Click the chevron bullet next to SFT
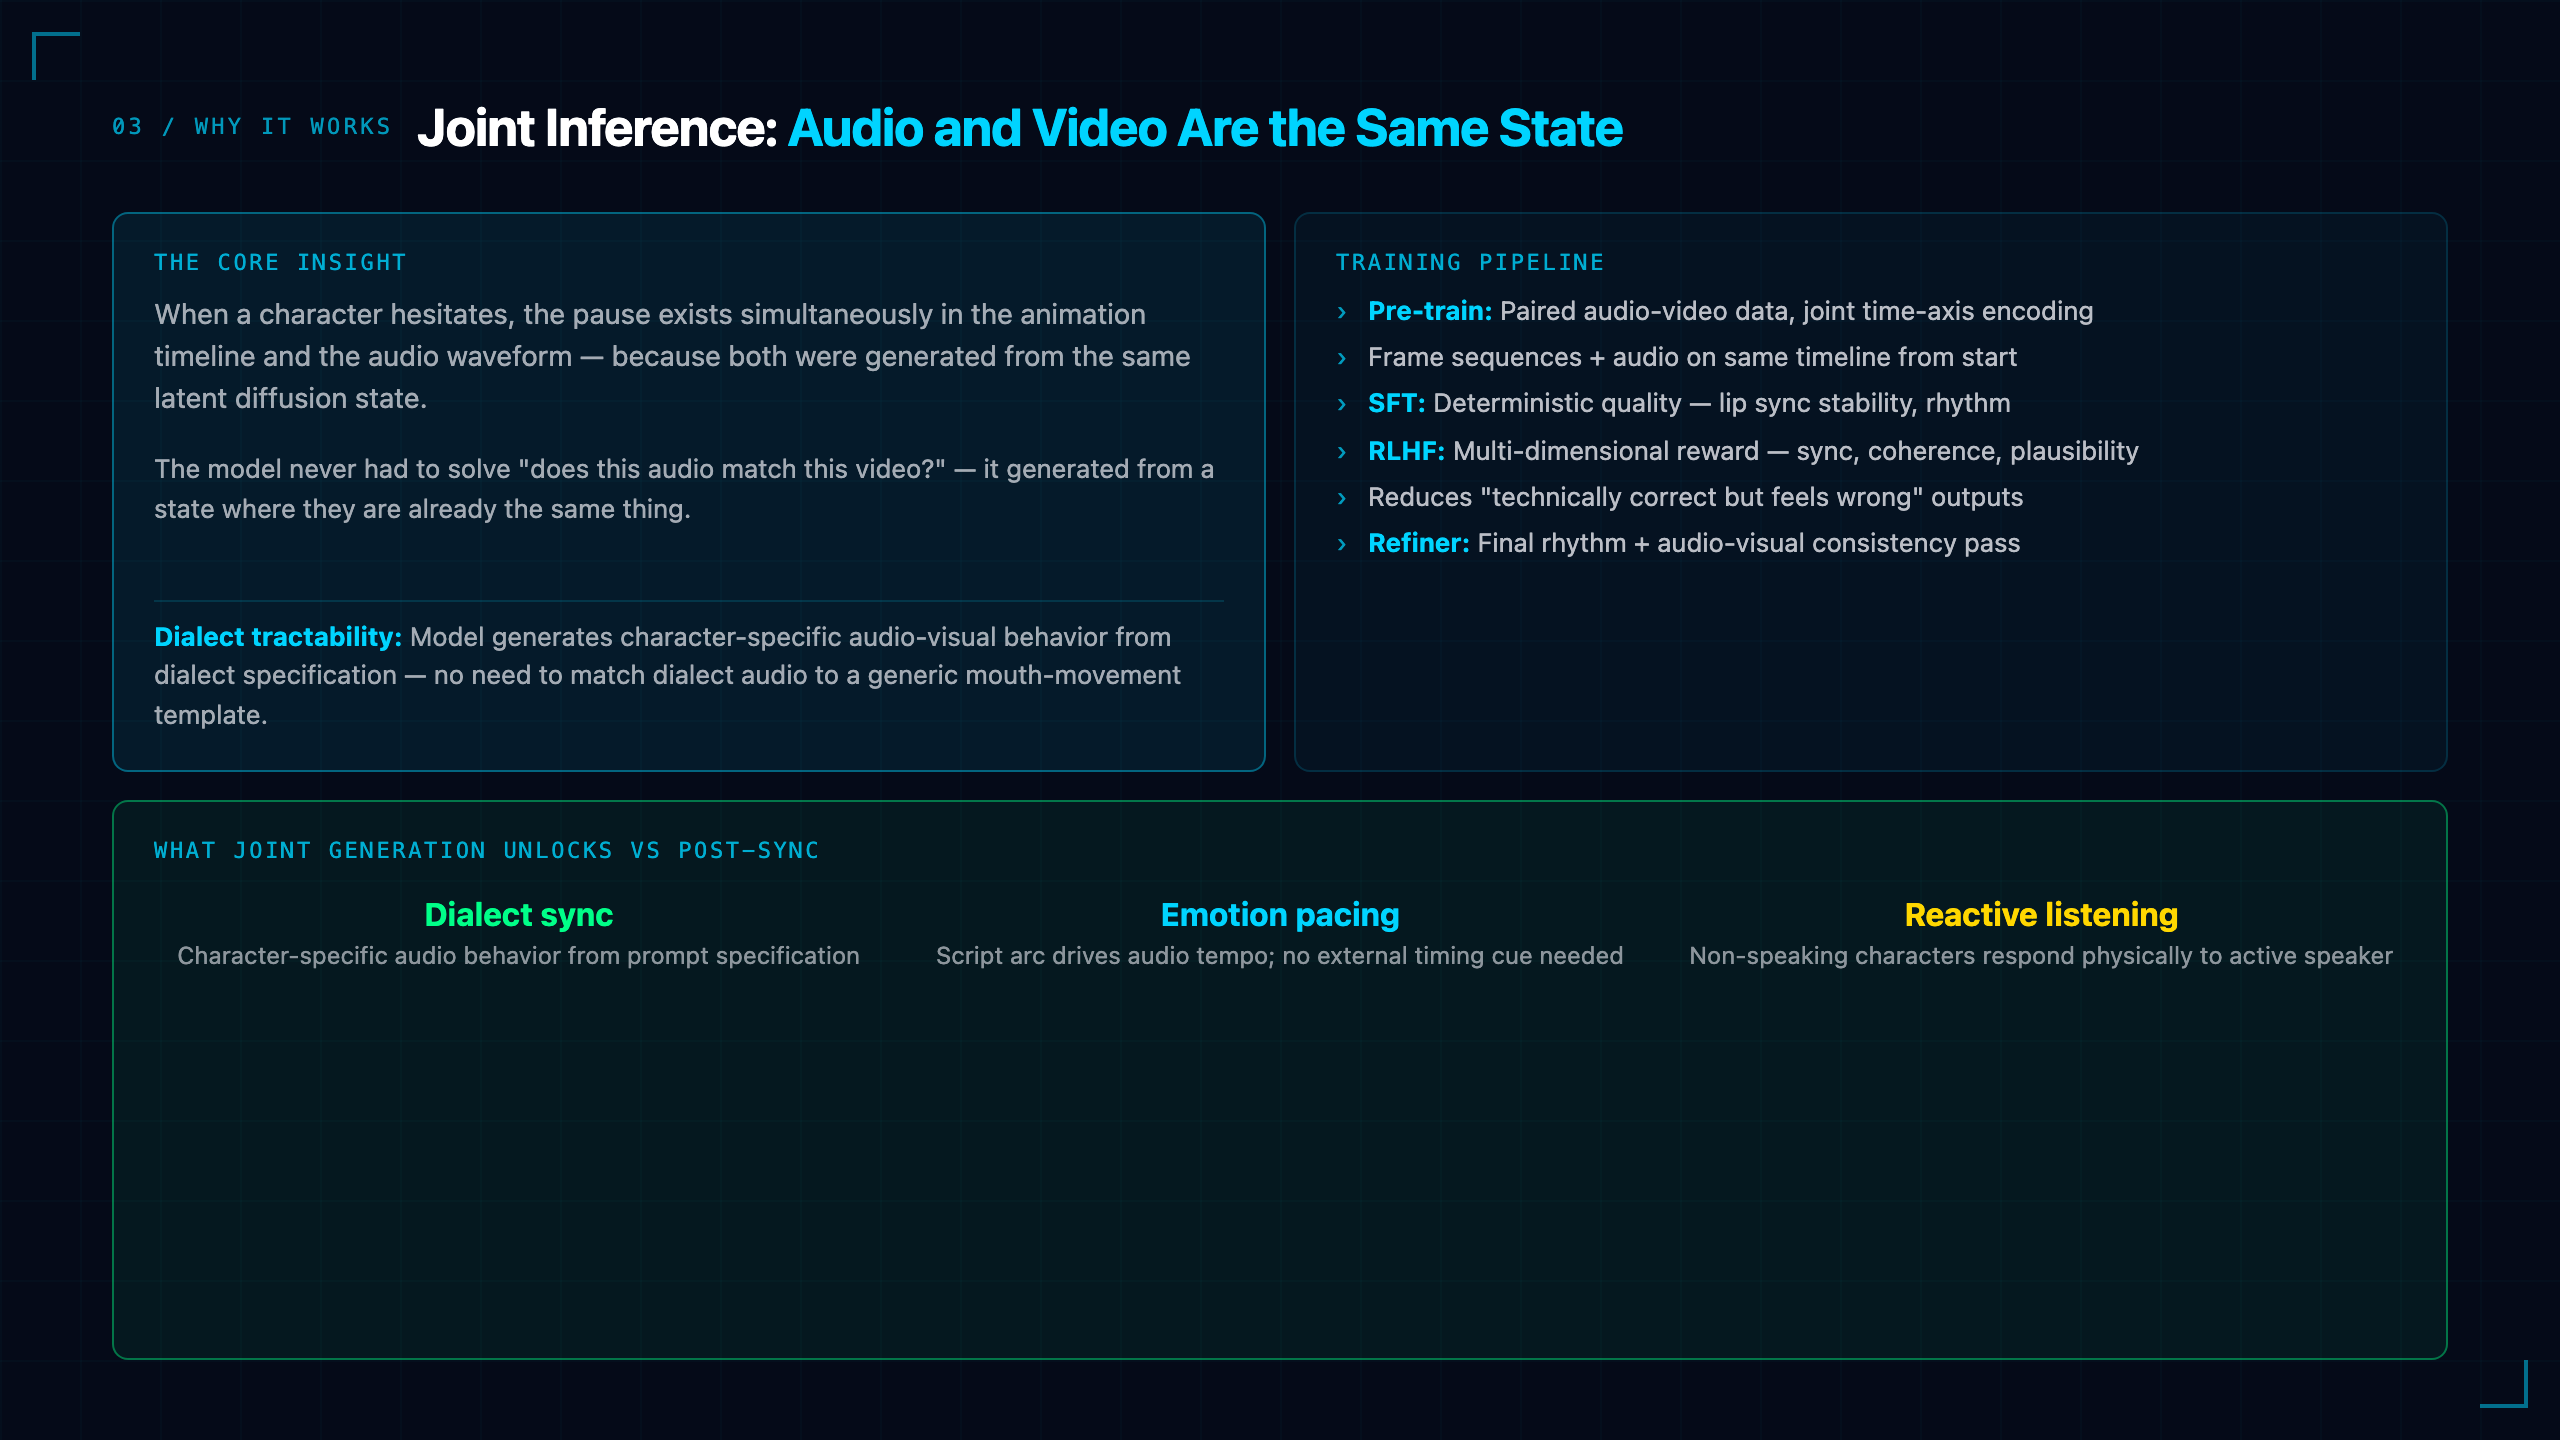This screenshot has width=2560, height=1440. pos(1342,405)
